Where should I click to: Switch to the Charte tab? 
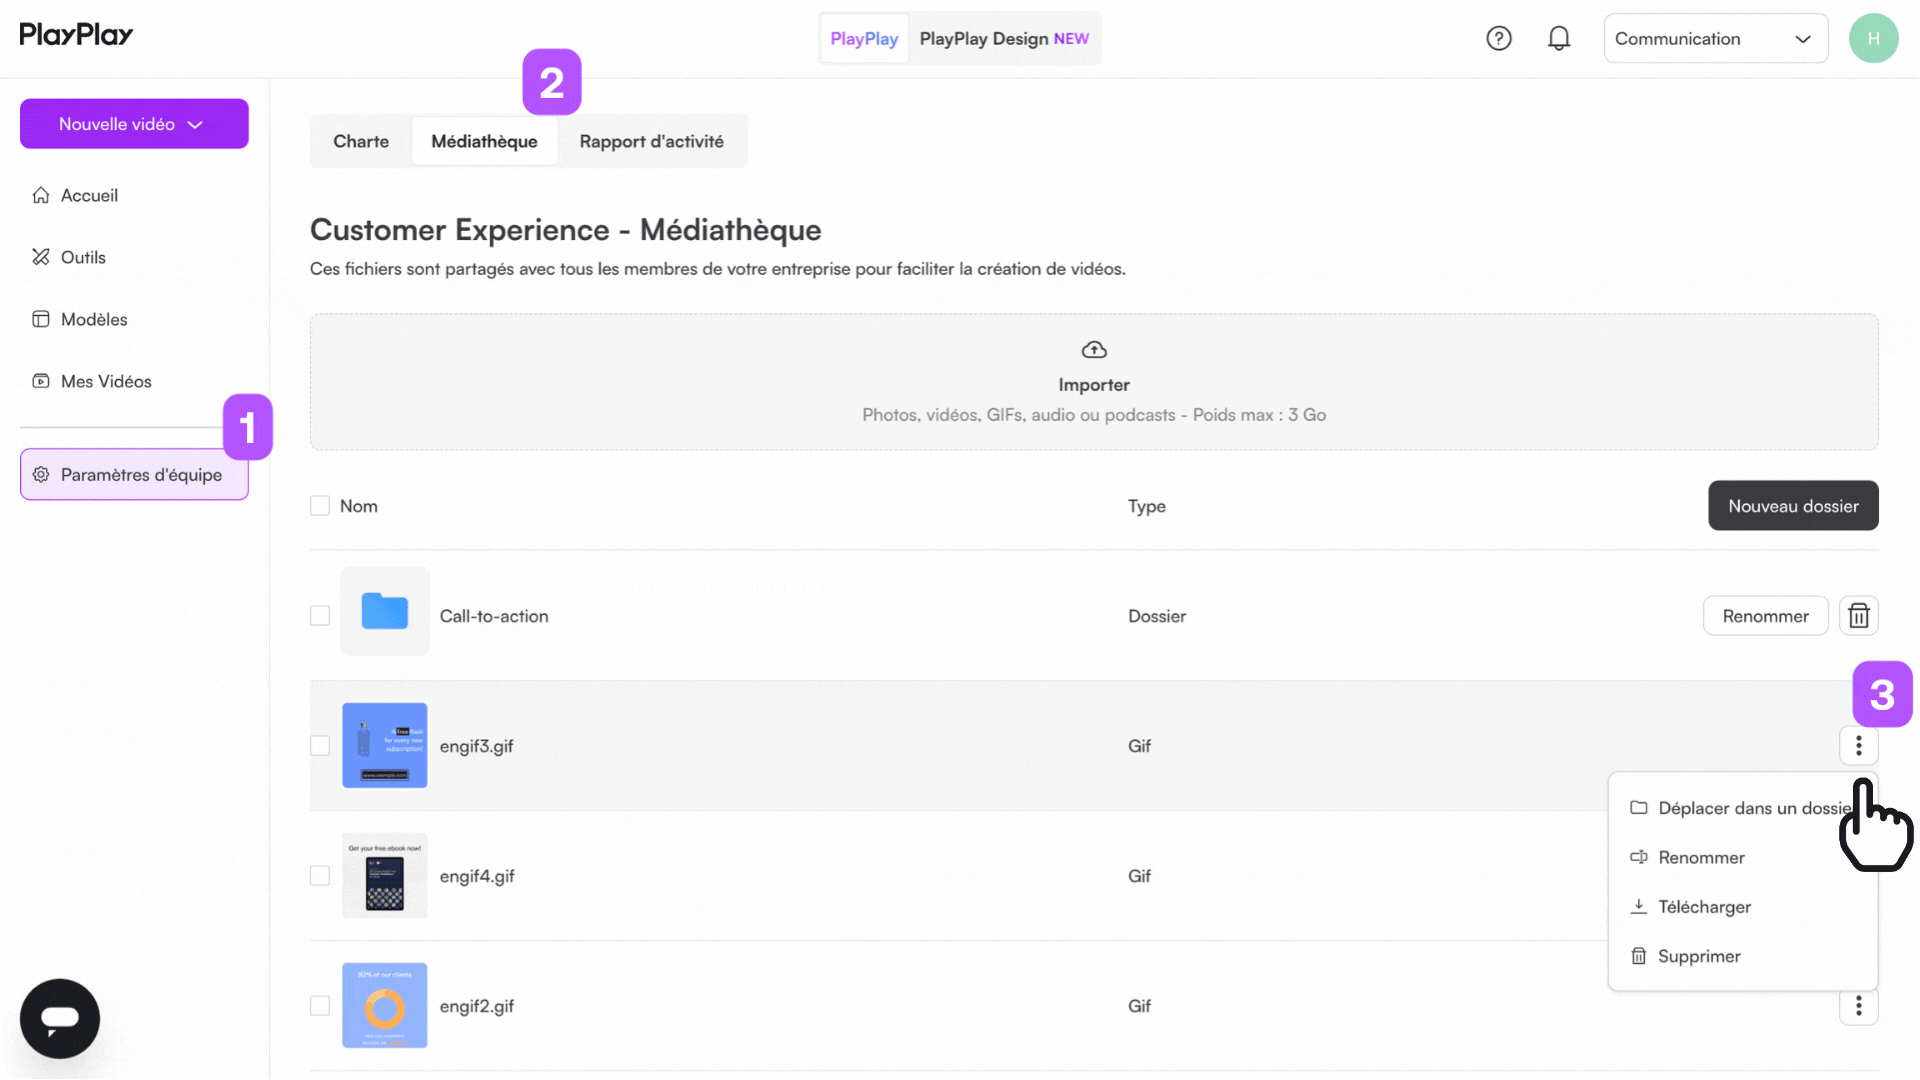tap(361, 141)
